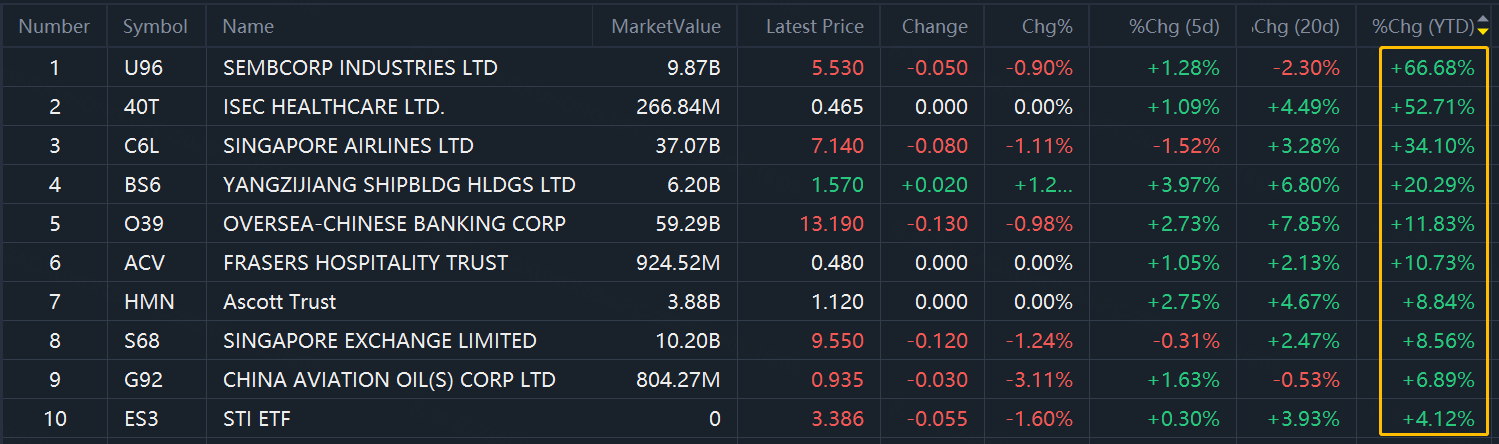Click 20d change +7.85%
This screenshot has height=444, width=1499.
pos(1304,224)
